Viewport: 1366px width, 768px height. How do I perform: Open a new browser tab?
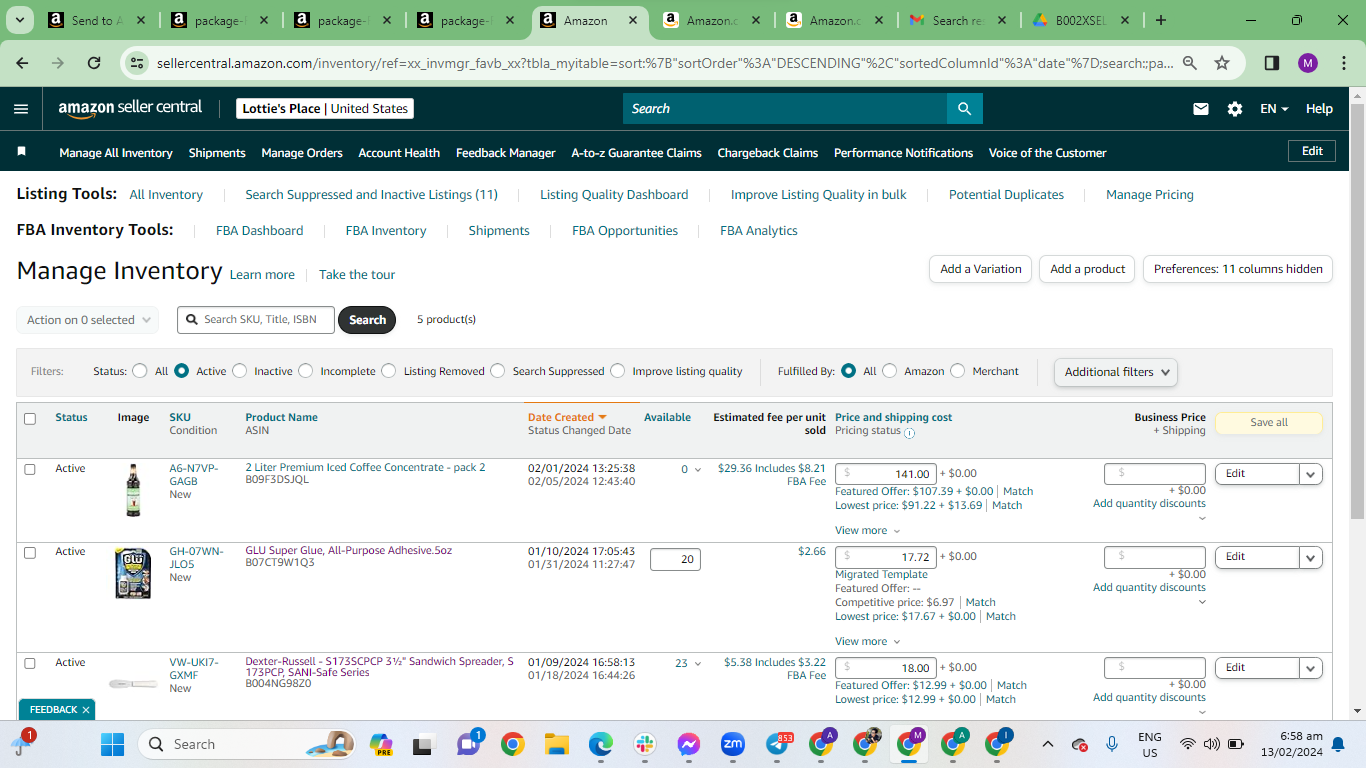(x=1160, y=20)
